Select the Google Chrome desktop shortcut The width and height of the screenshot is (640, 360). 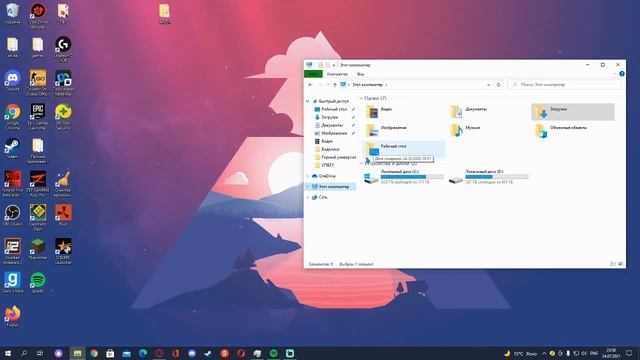12,116
